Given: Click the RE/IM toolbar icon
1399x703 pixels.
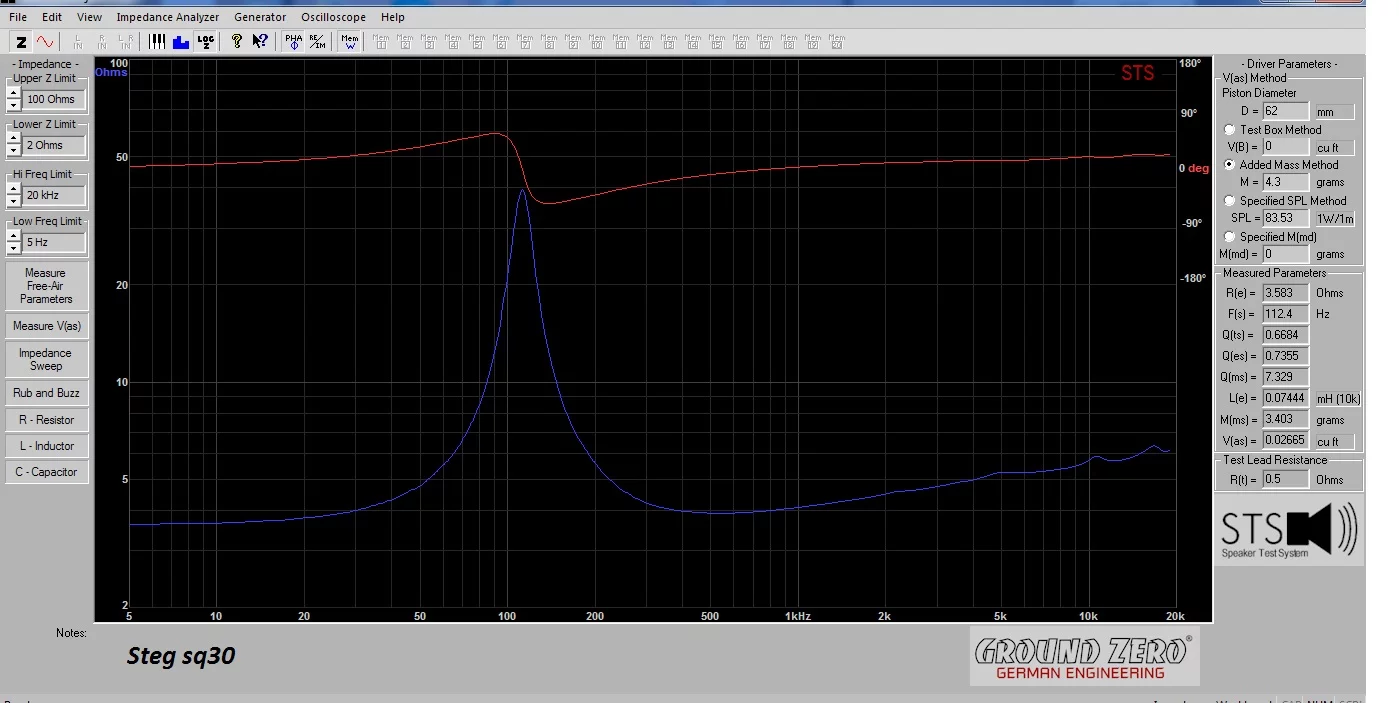Looking at the screenshot, I should coord(316,42).
